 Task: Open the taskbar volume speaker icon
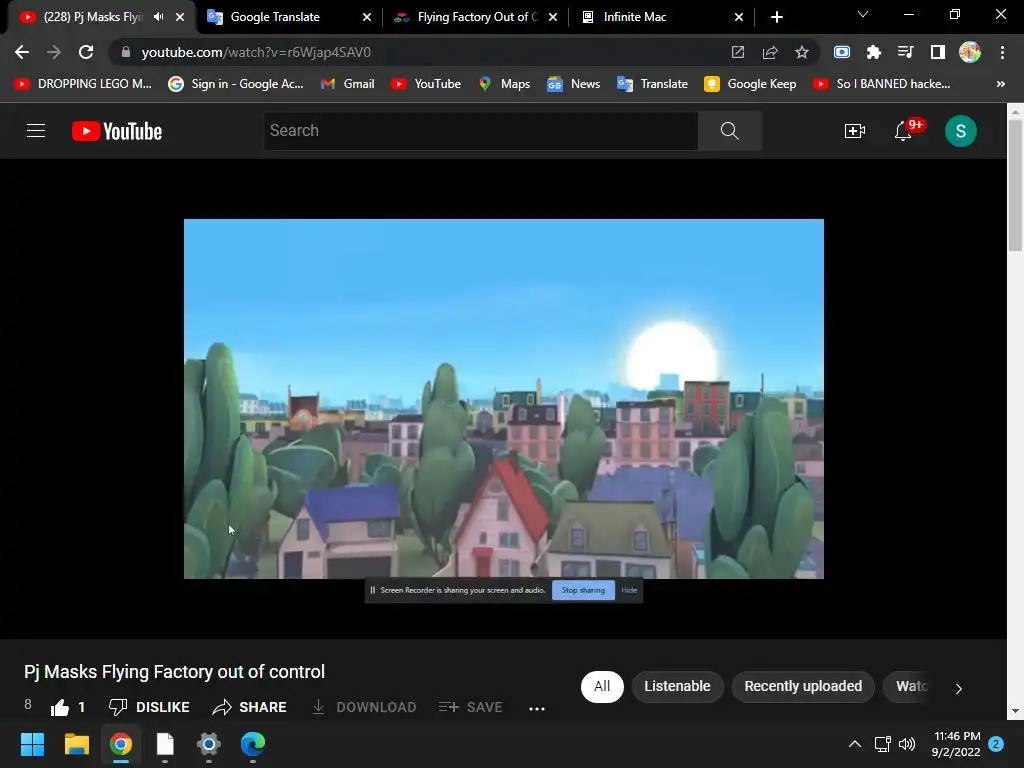point(907,744)
